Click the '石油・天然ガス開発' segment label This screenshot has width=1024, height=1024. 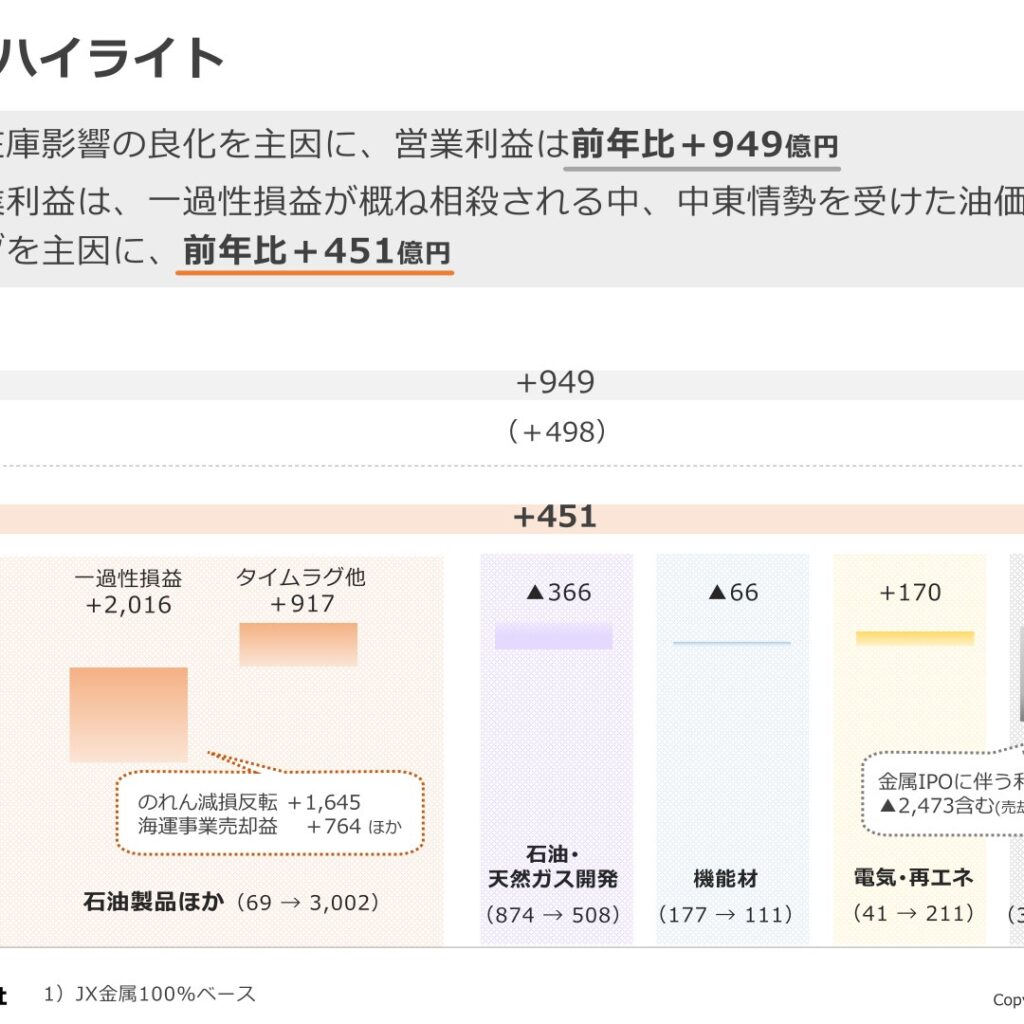(552, 867)
